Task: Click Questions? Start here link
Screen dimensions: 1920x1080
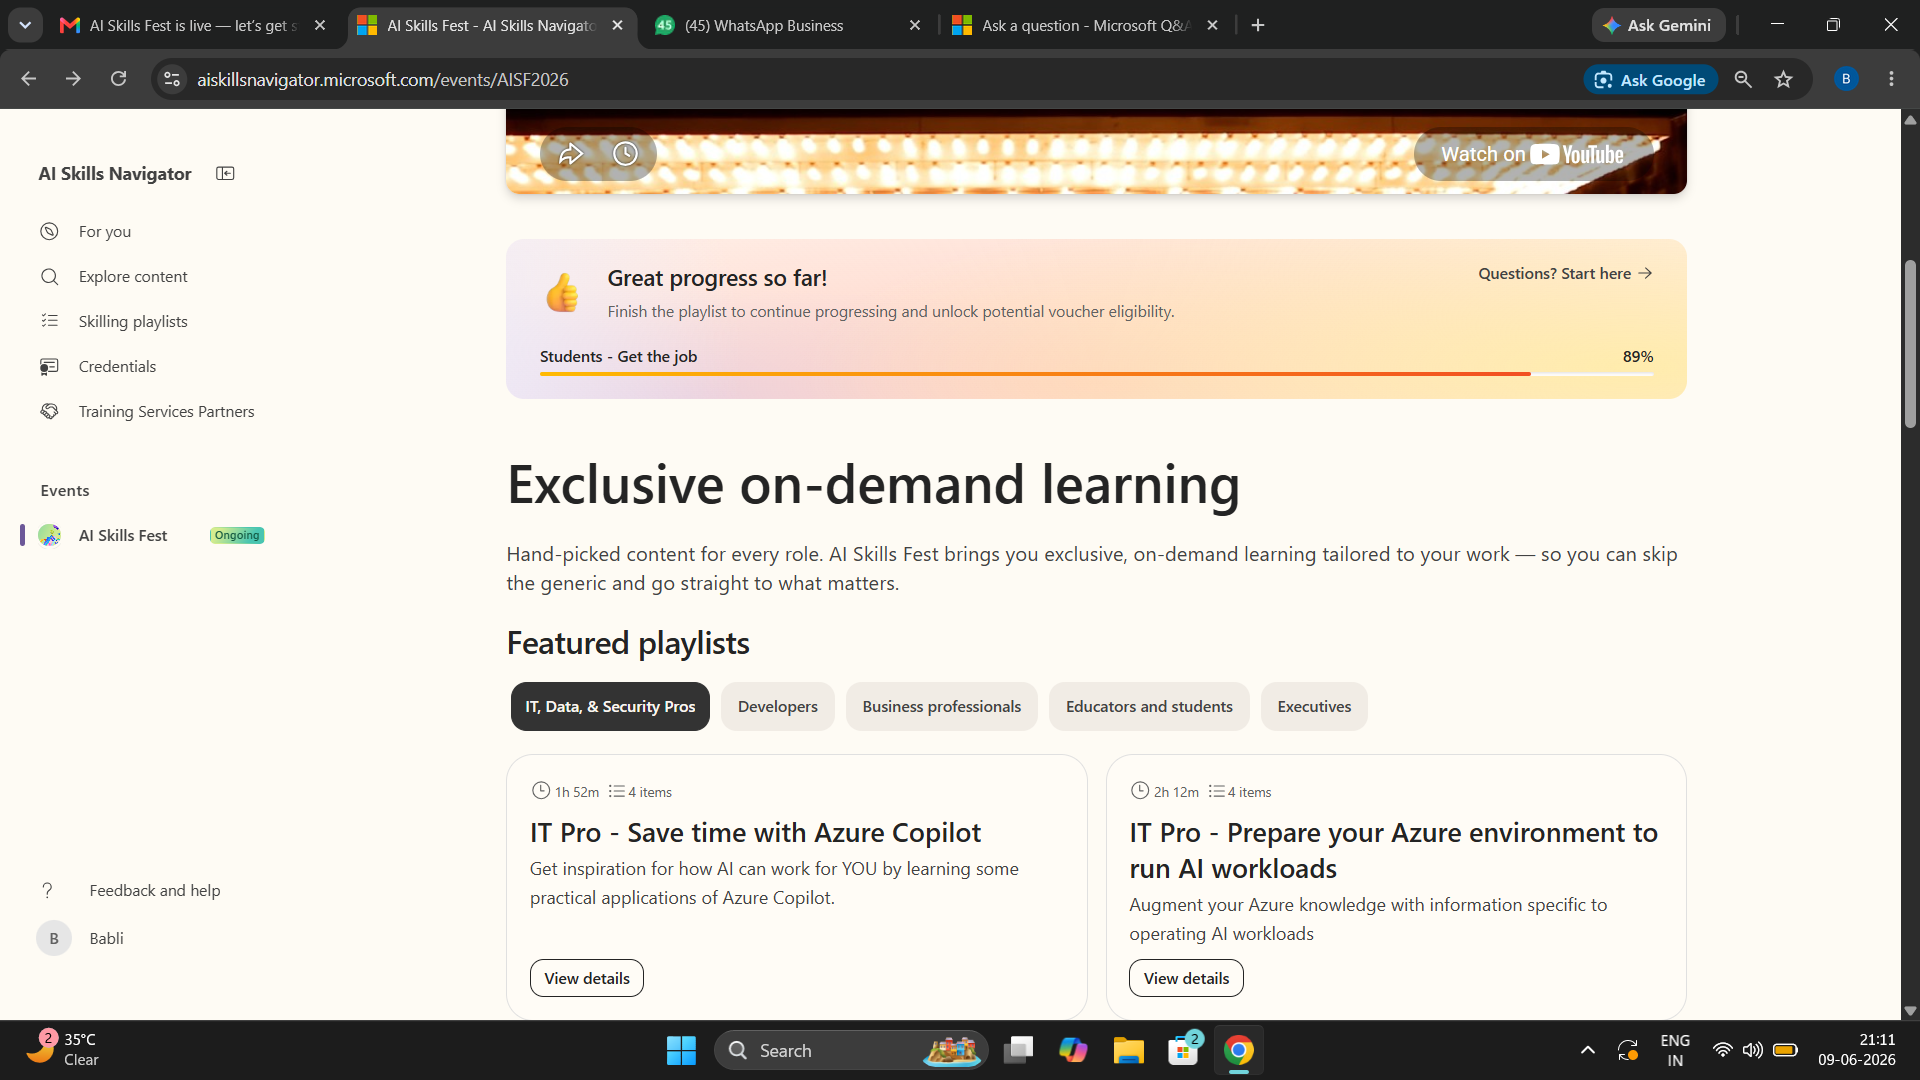Action: 1565,273
